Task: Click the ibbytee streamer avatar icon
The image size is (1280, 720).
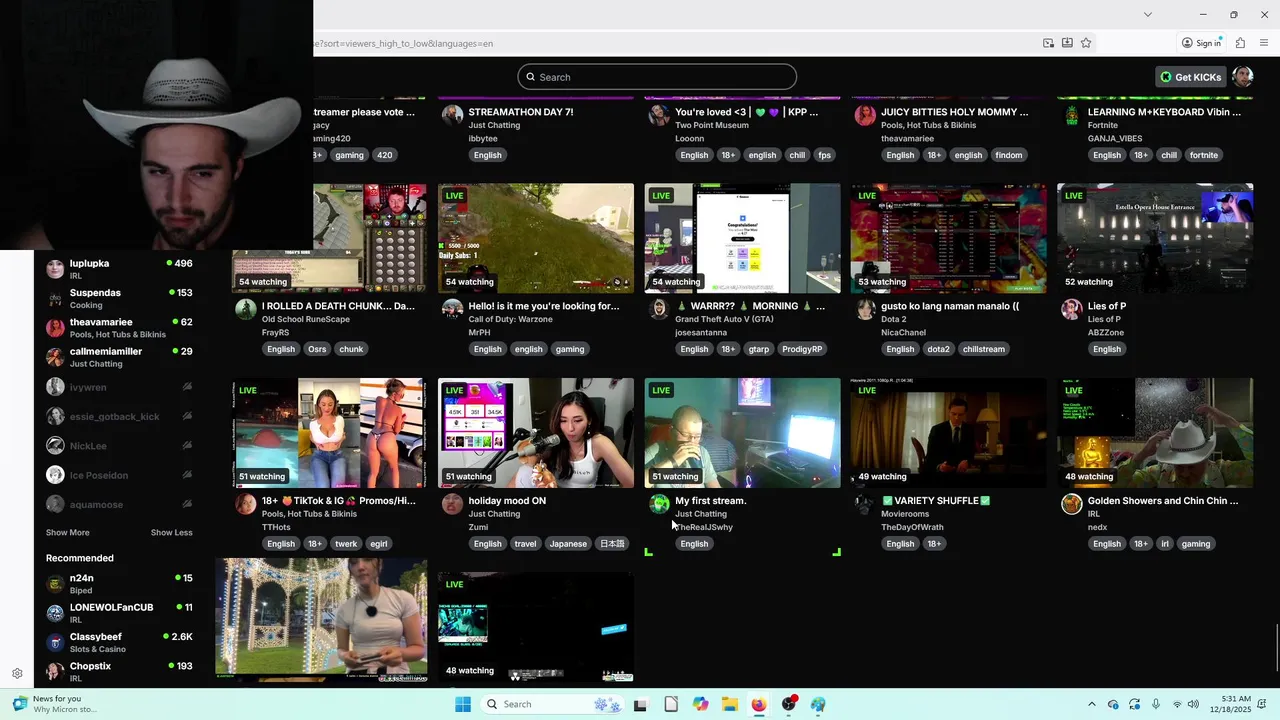Action: click(453, 115)
